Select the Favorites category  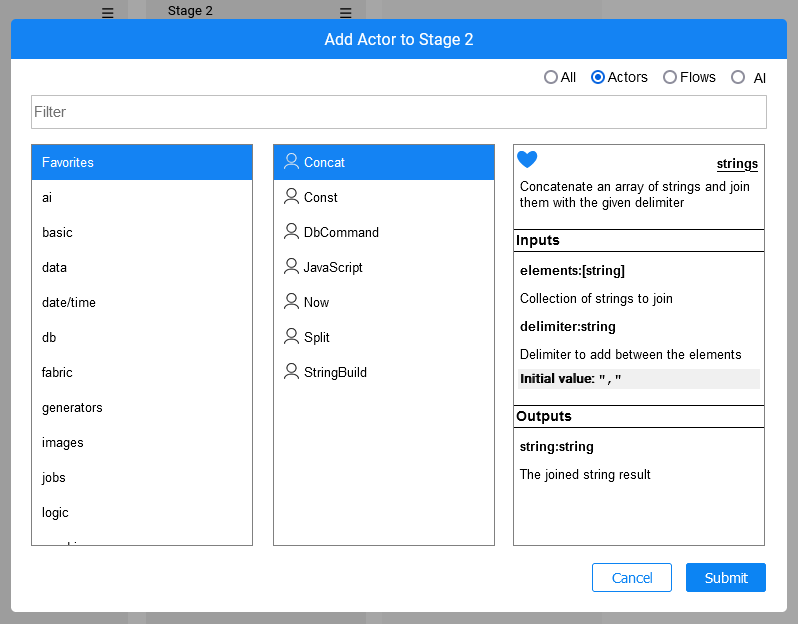tap(142, 162)
